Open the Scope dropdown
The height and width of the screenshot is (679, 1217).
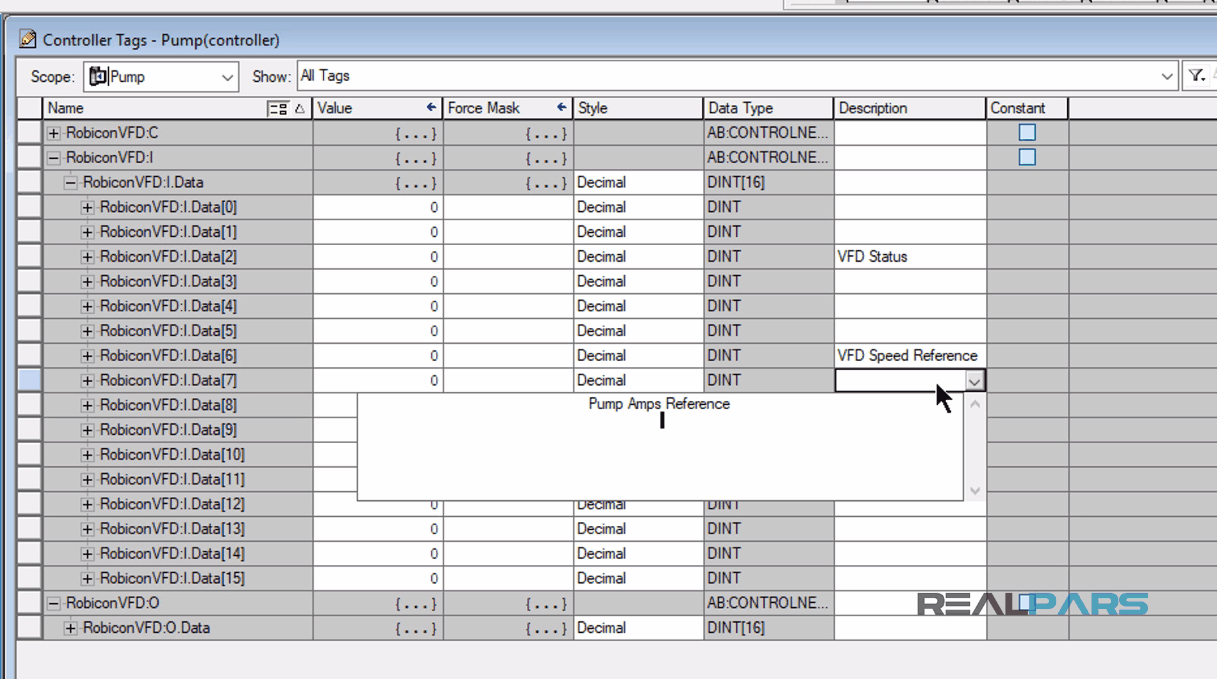point(226,76)
